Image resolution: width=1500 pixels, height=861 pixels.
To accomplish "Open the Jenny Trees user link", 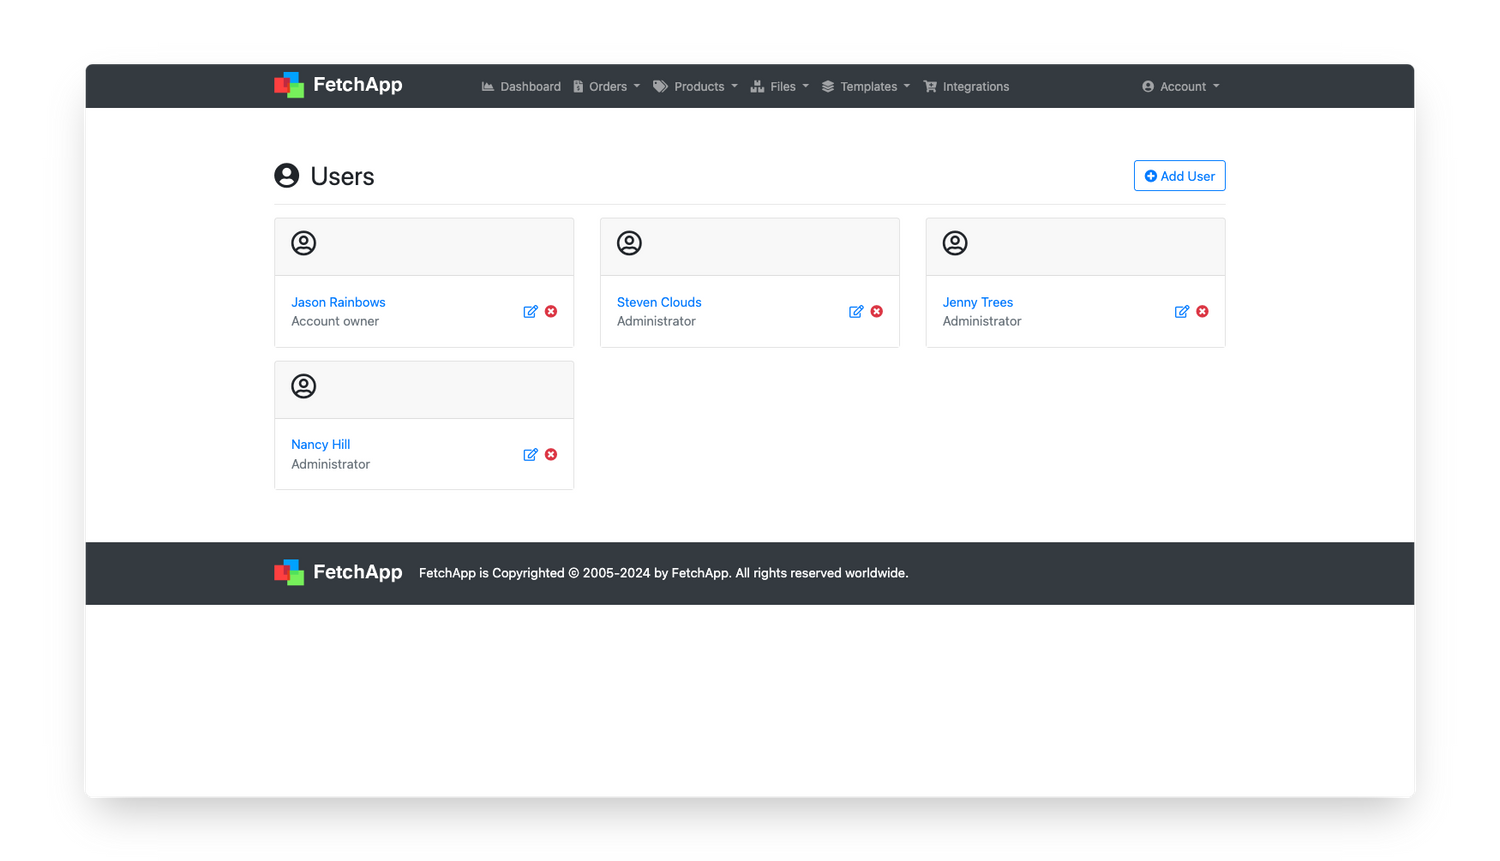I will click(977, 302).
